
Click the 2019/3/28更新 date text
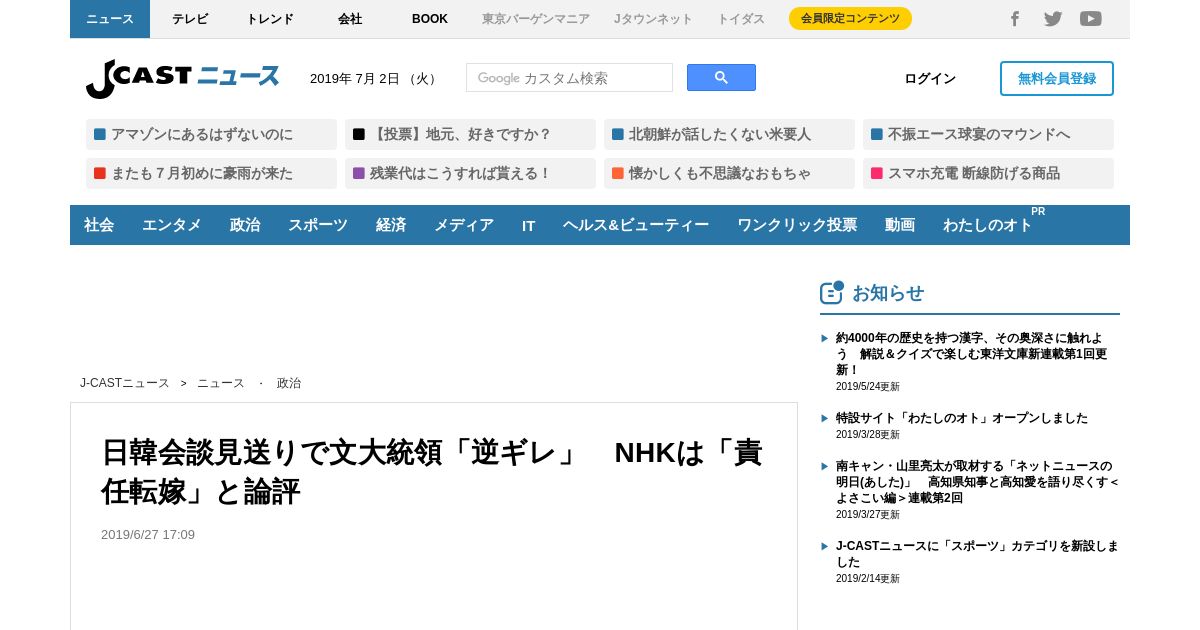[868, 435]
